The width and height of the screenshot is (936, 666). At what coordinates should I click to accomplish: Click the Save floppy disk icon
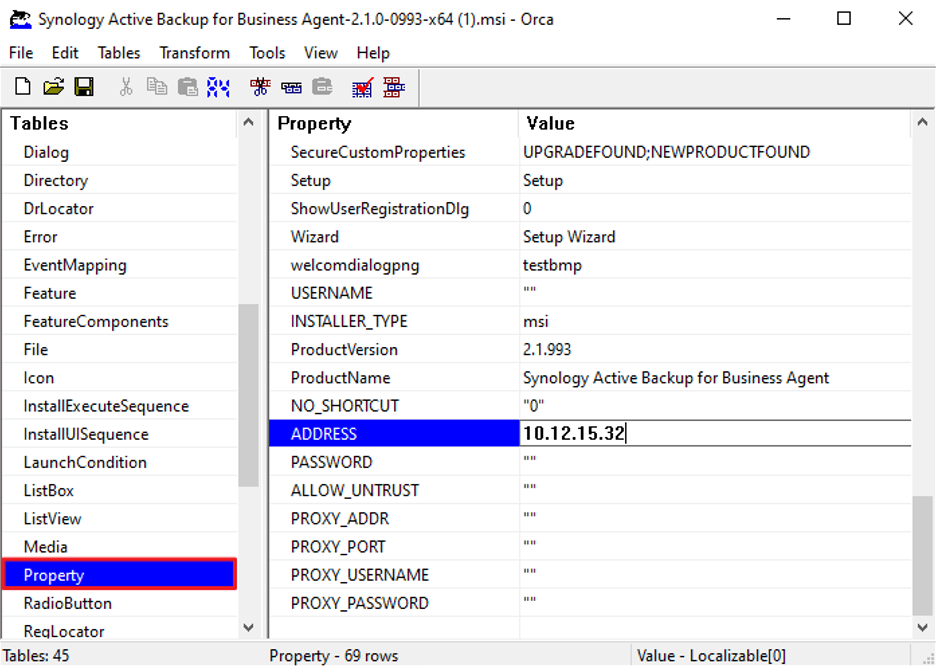point(84,87)
